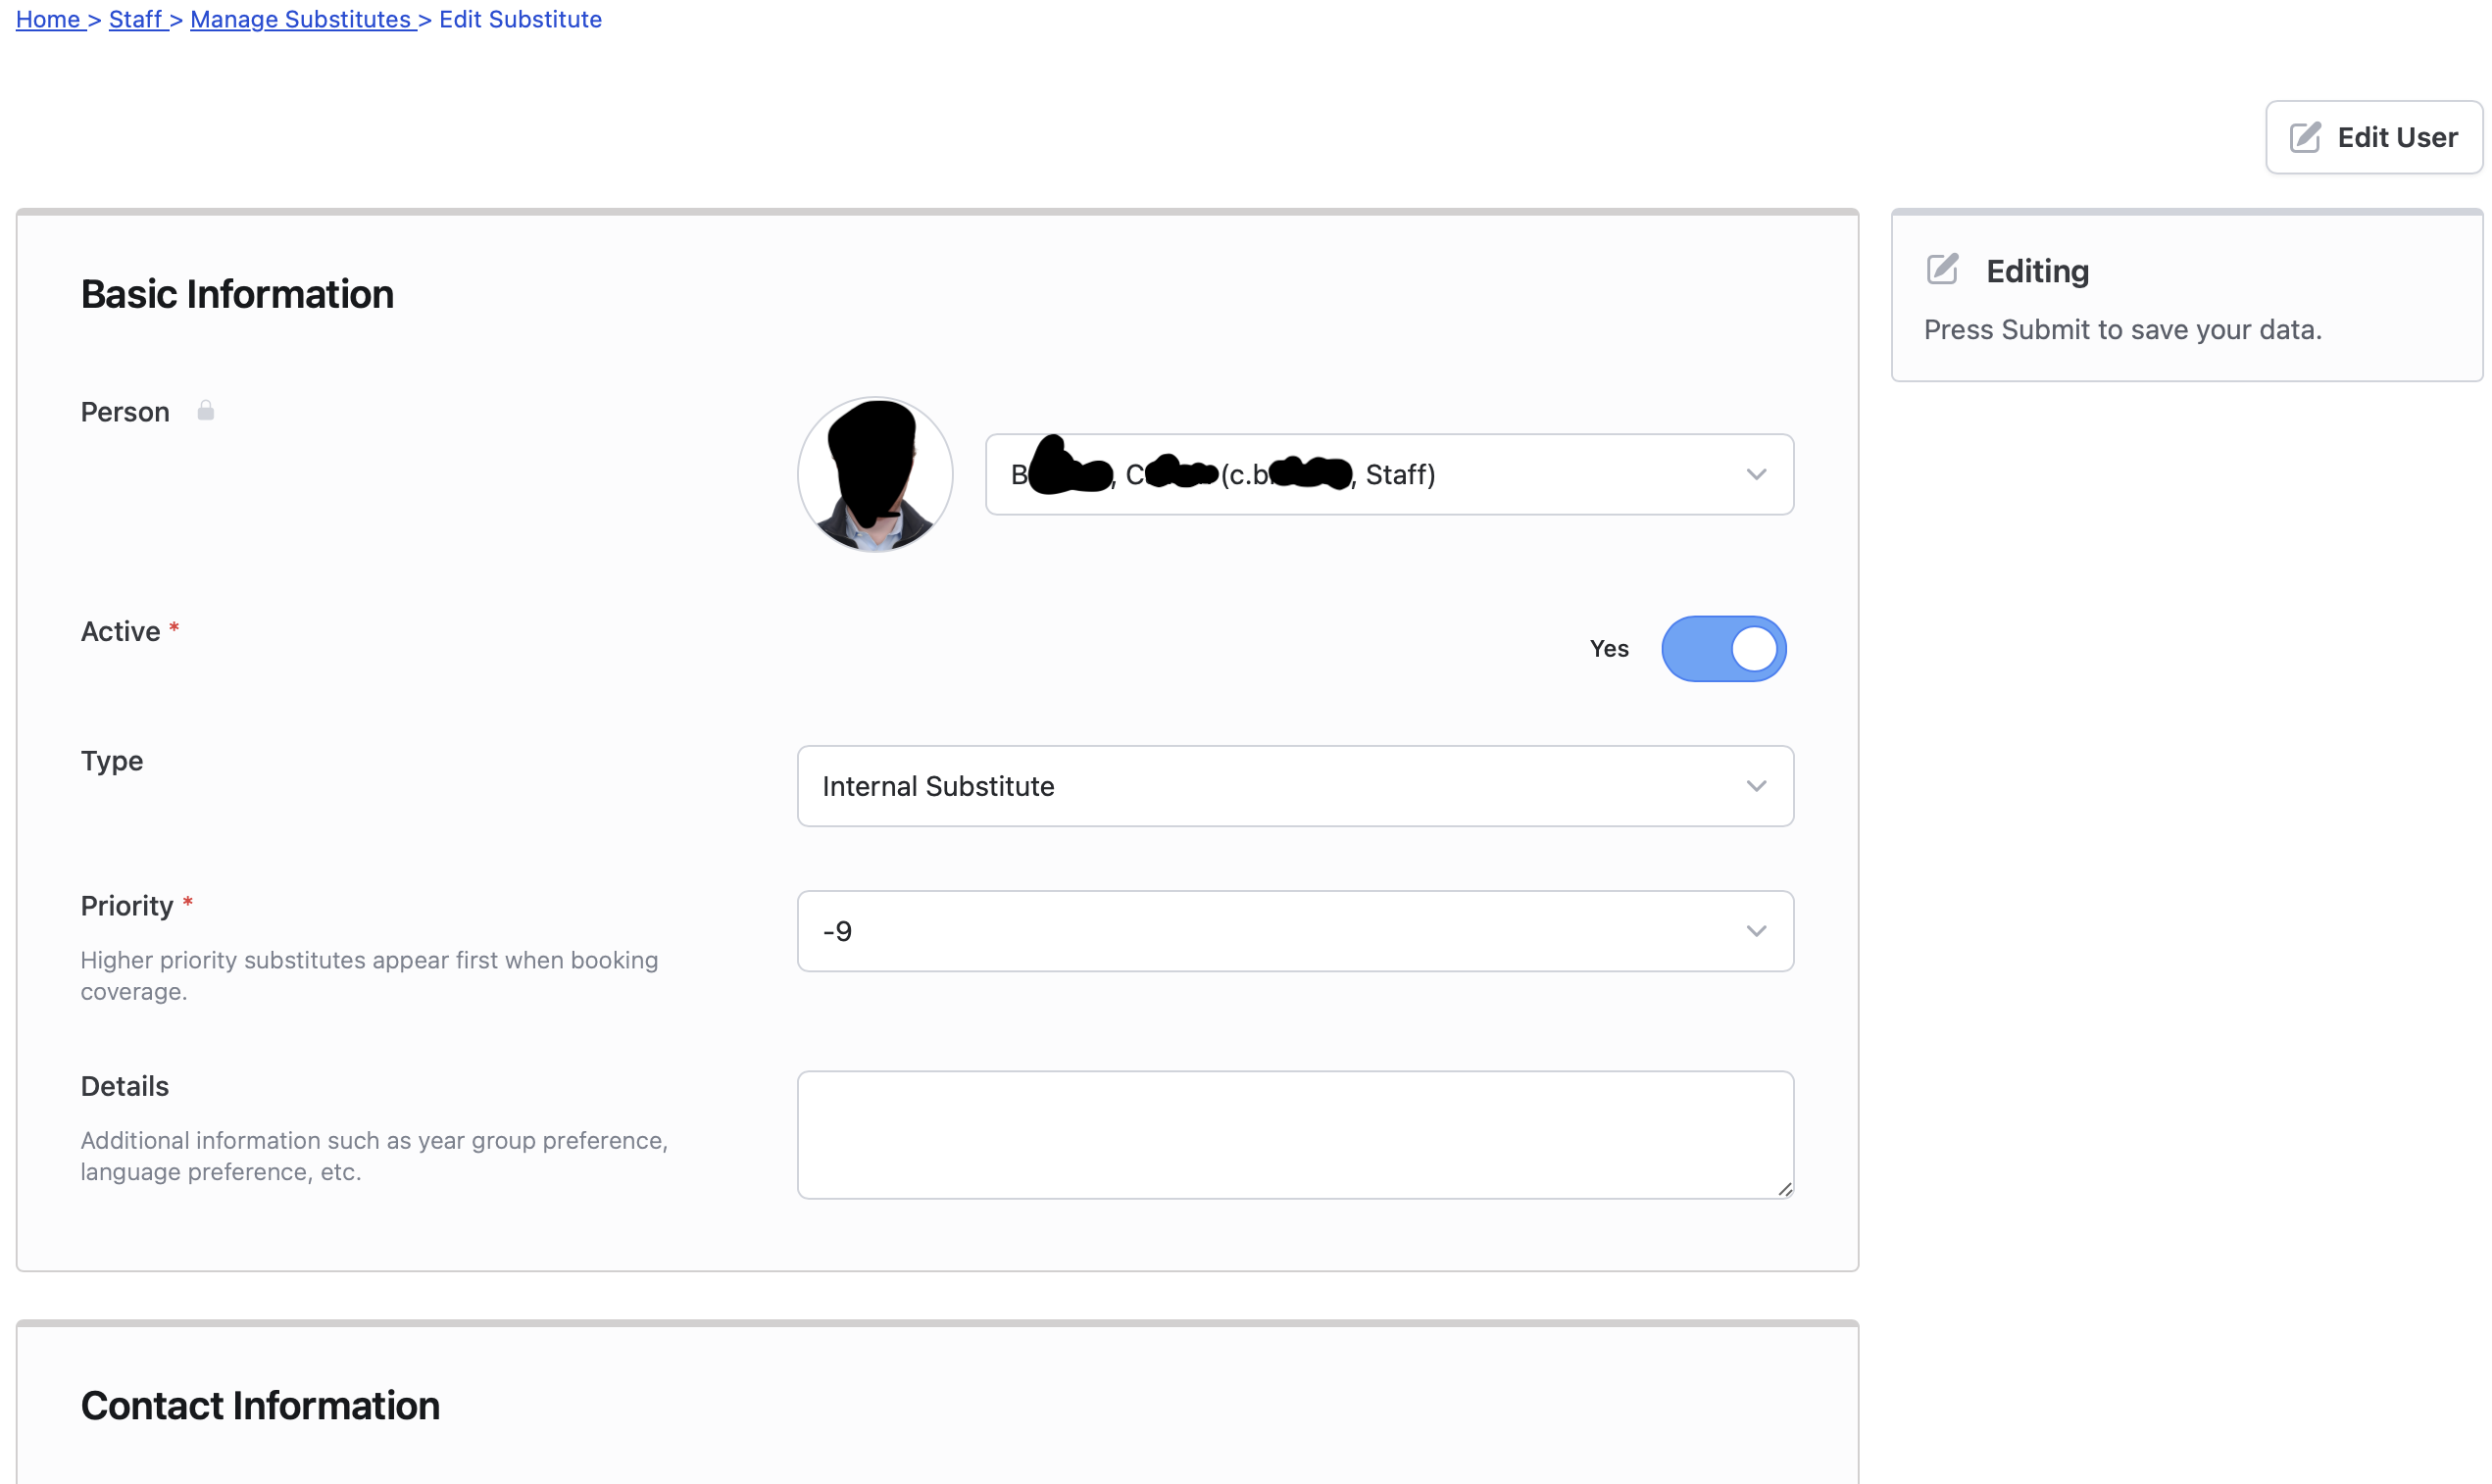Image resolution: width=2492 pixels, height=1484 pixels.
Task: Open the Person staff selection dropdown
Action: tap(1388, 474)
